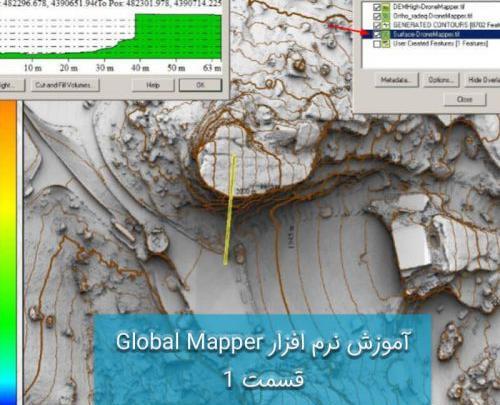Viewport: 500px width, 405px height.
Task: Uncheck the Ortho_sadeq DroneMapper.tif layer checkbox
Action: coord(377,16)
